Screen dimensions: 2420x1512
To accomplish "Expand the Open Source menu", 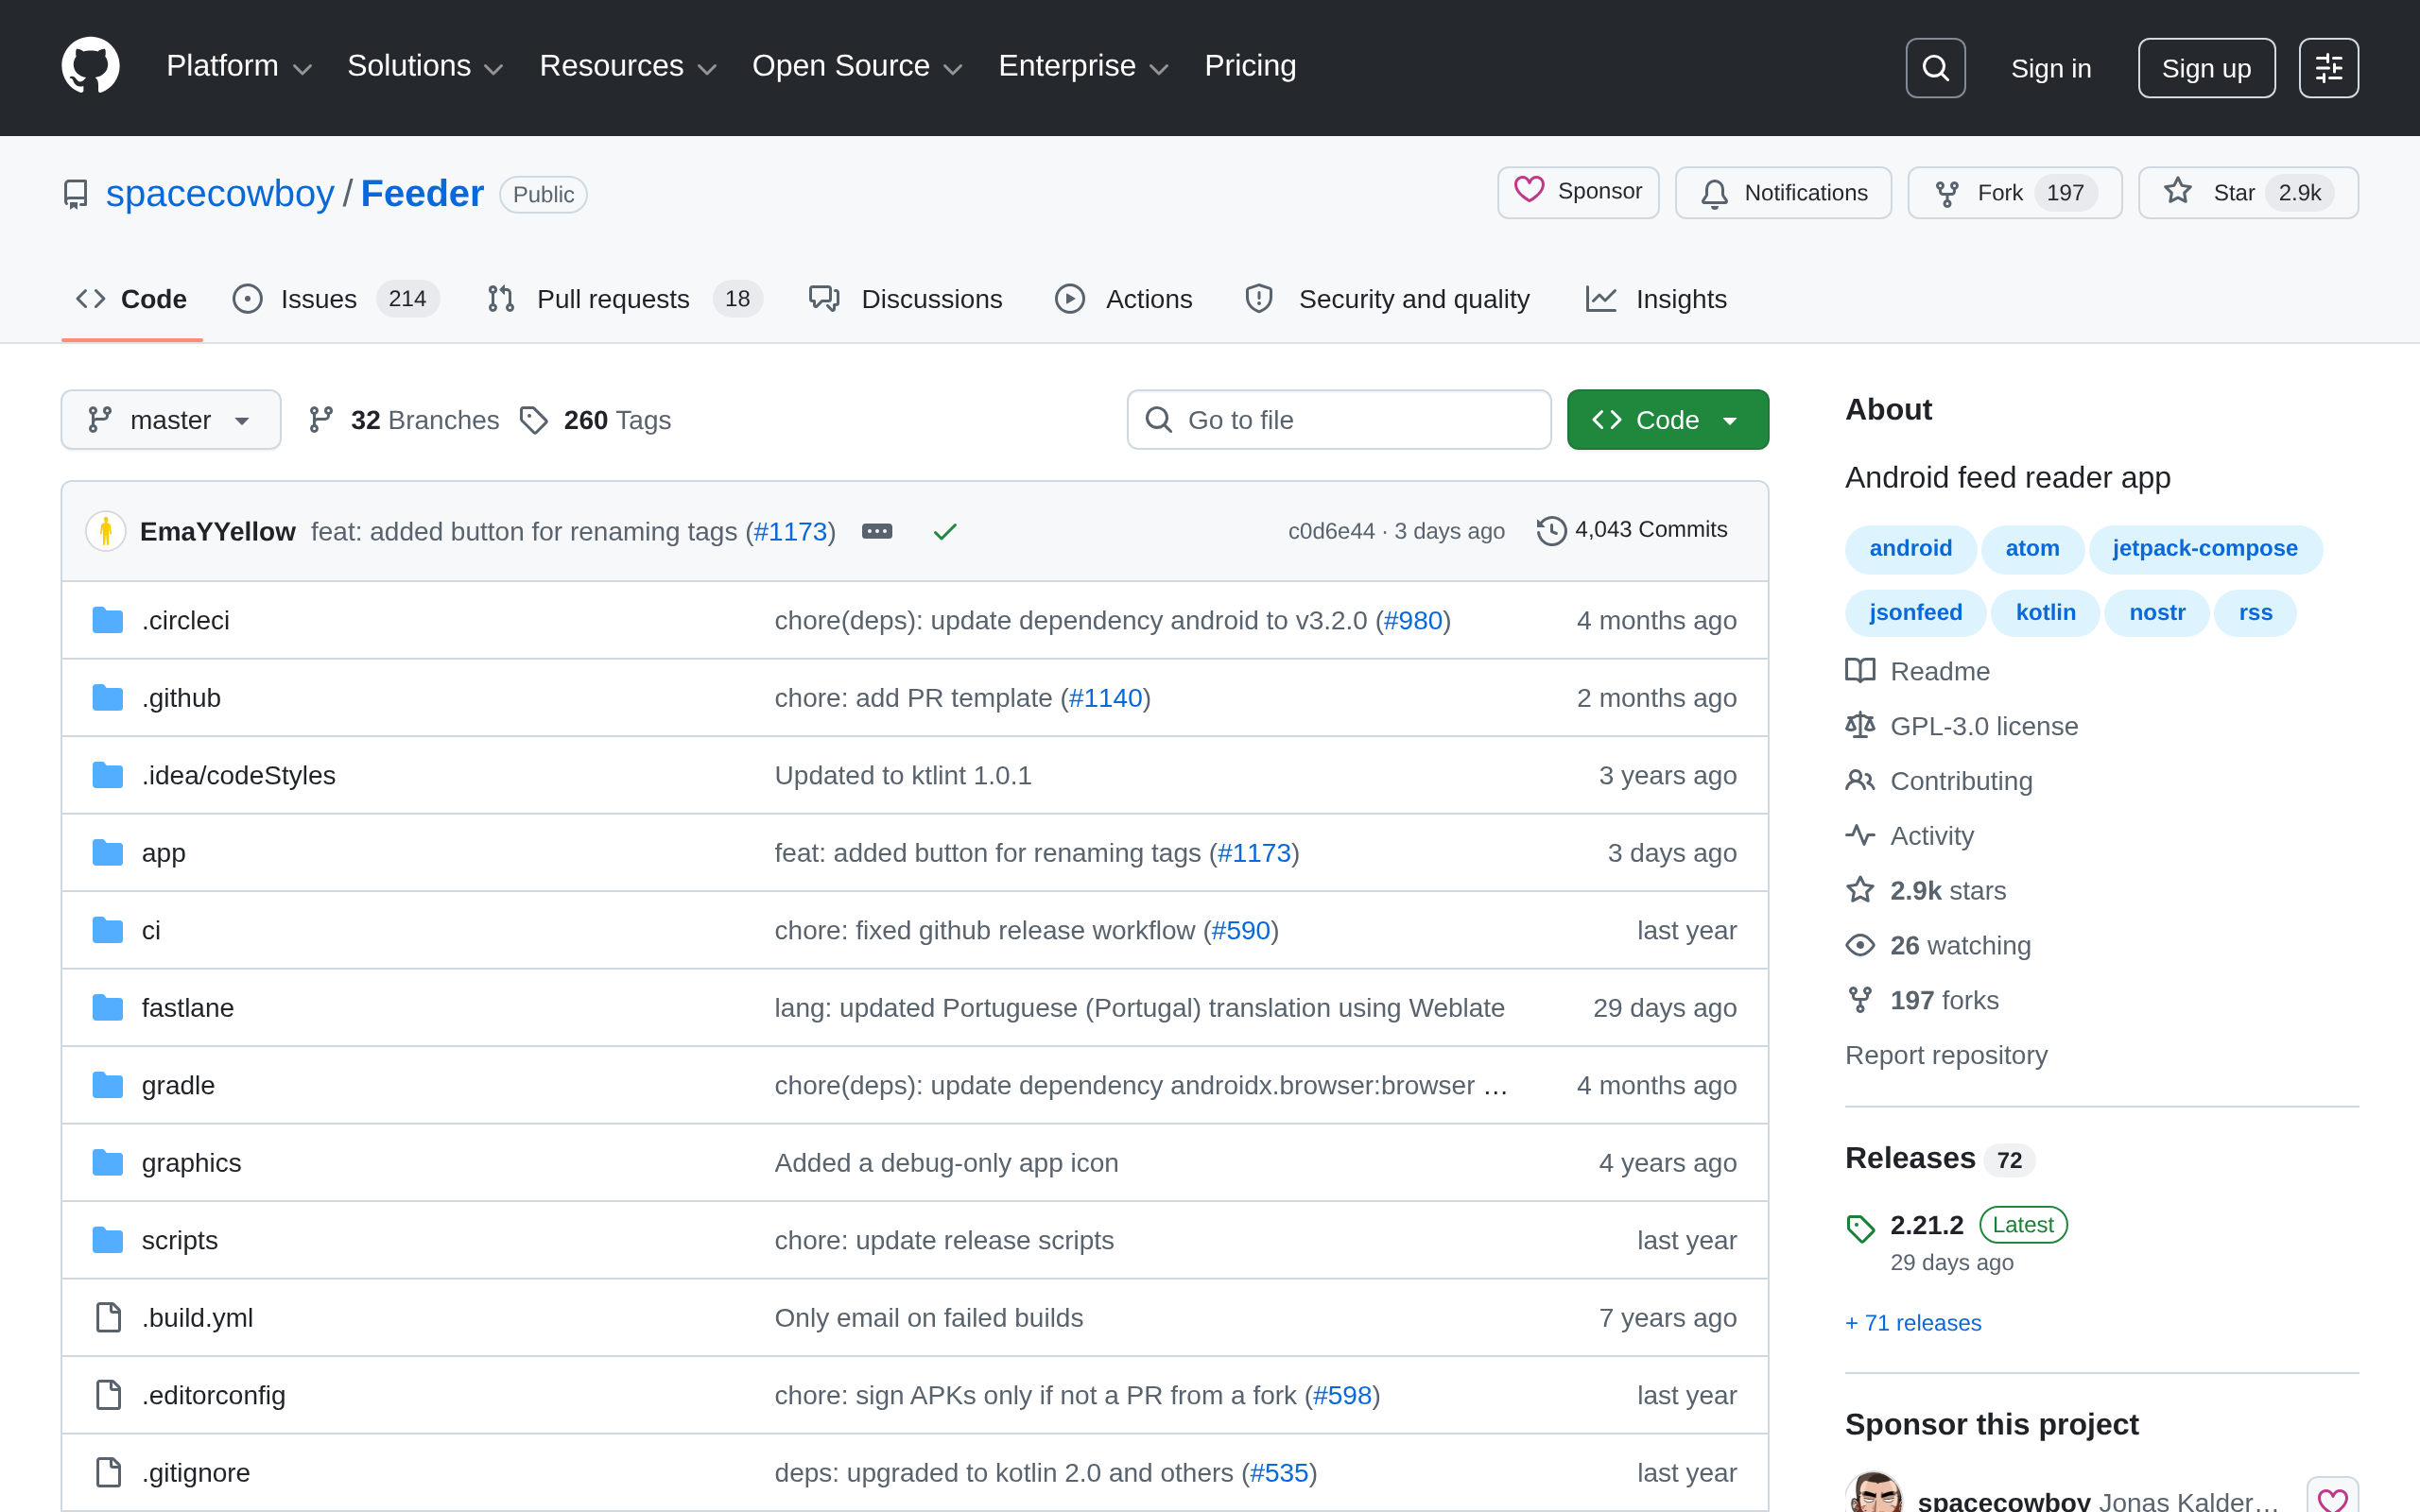I will tap(857, 66).
